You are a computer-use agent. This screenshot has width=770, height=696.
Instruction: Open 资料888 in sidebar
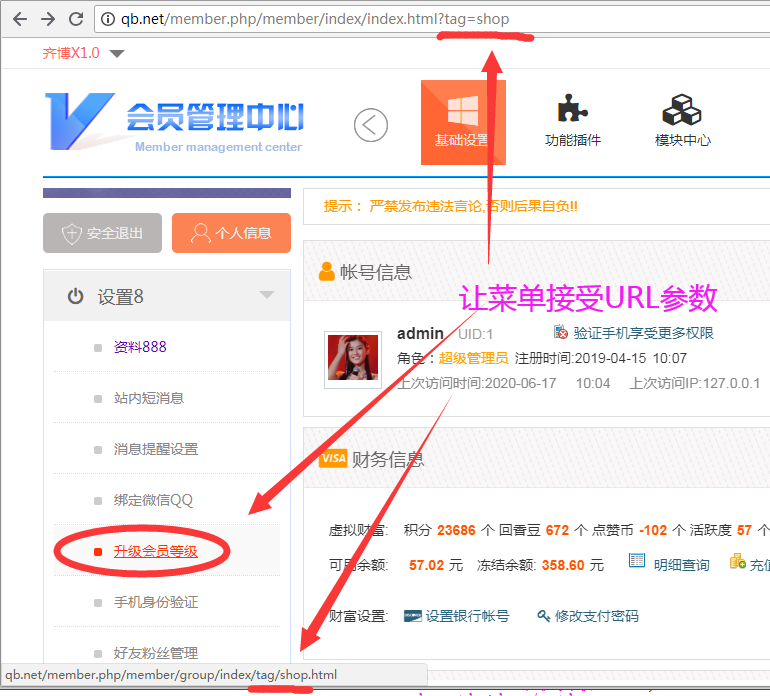tap(140, 347)
